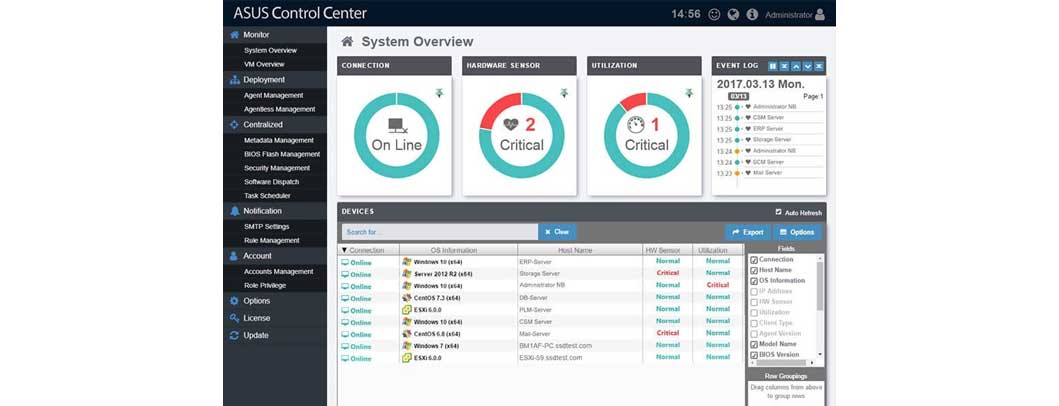This screenshot has height=406, width=1059.
Task: Toggle the Auto Refresh checkbox
Action: coord(778,212)
